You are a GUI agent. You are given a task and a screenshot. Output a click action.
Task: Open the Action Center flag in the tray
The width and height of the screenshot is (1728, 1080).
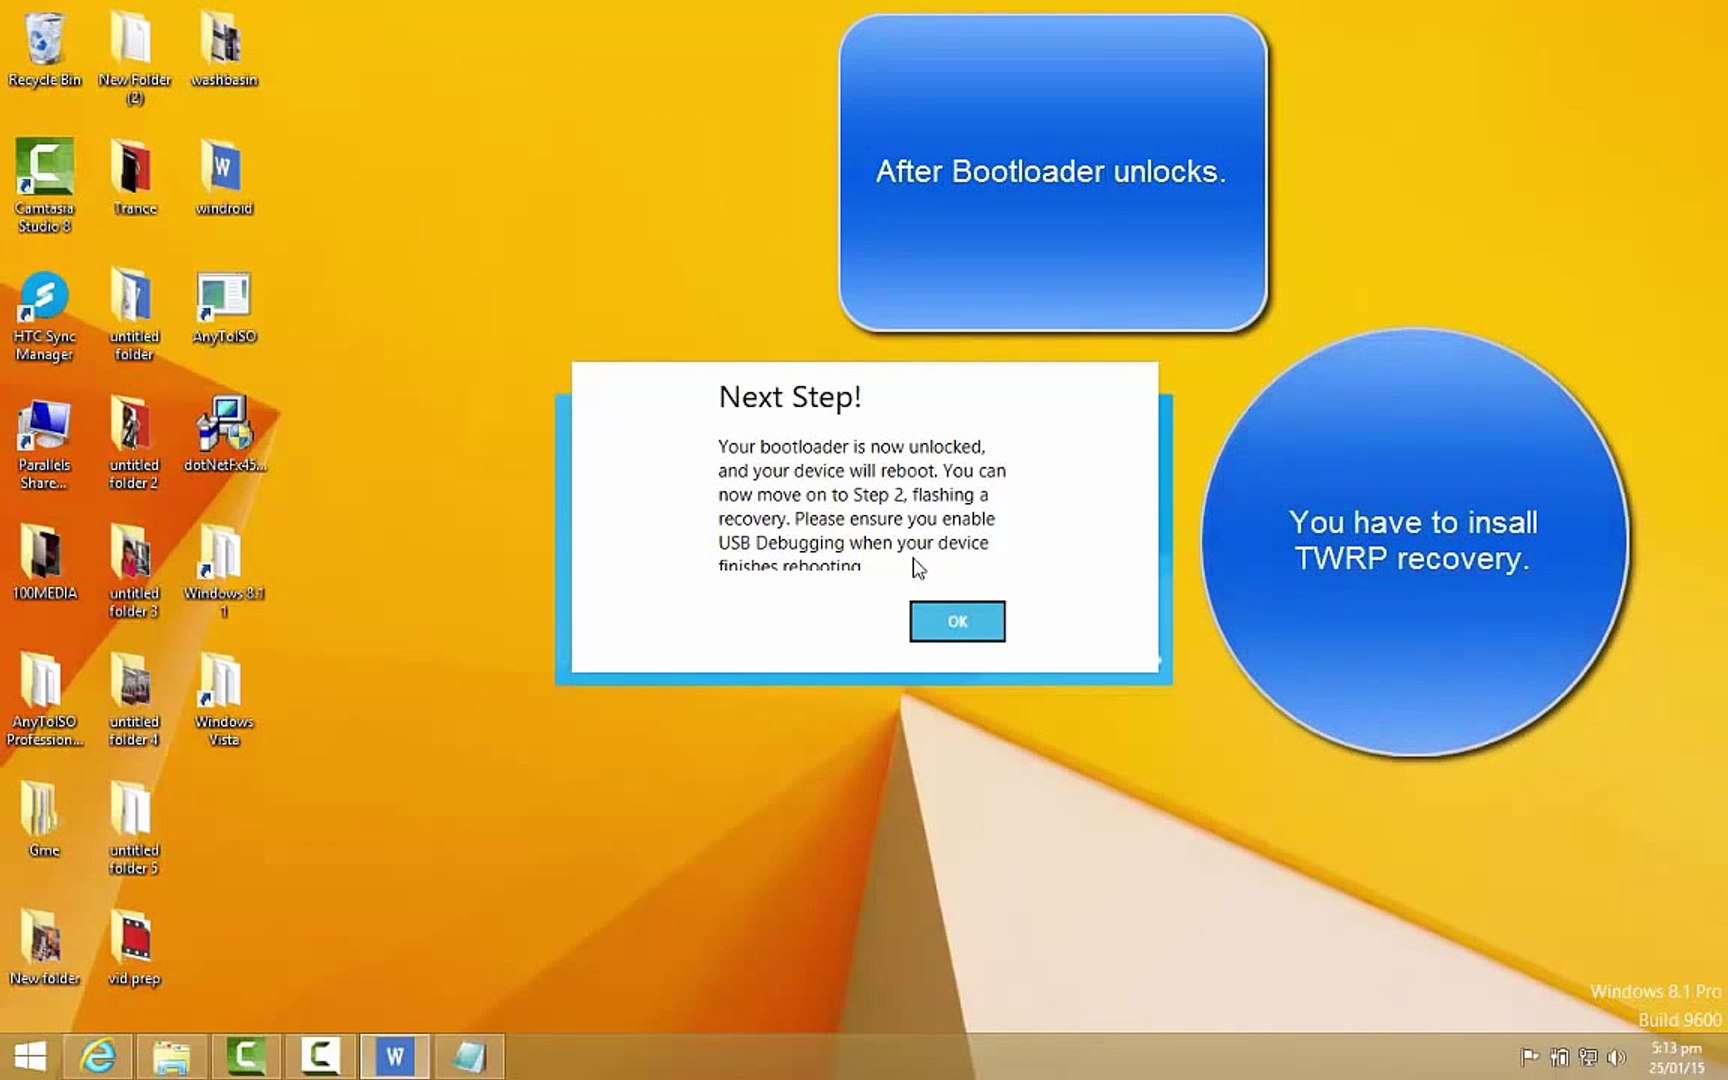(1529, 1057)
